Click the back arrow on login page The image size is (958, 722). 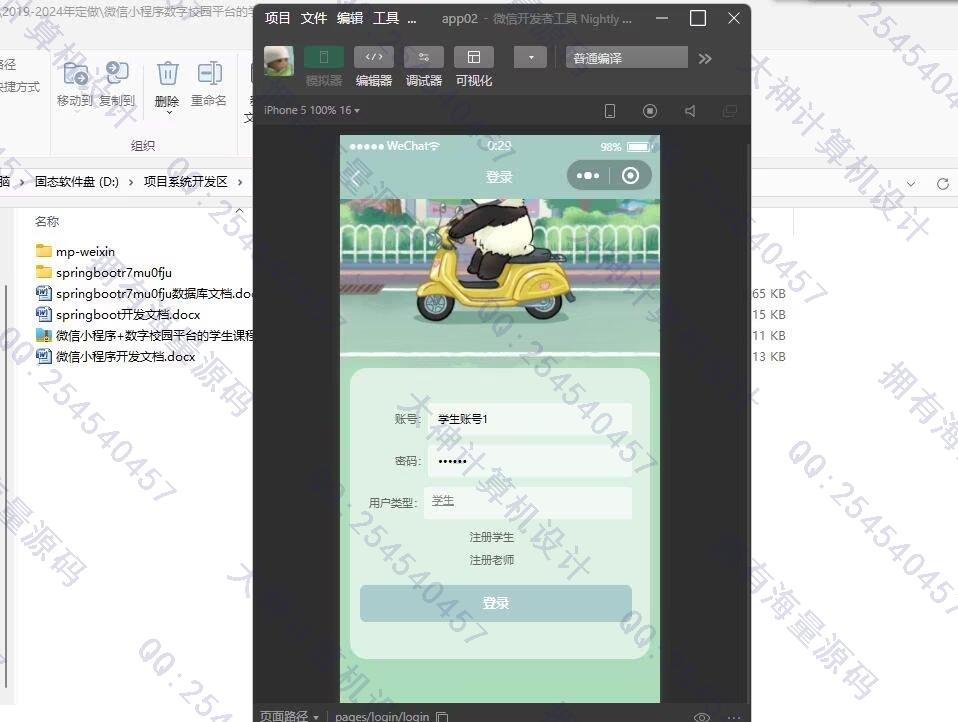click(356, 178)
